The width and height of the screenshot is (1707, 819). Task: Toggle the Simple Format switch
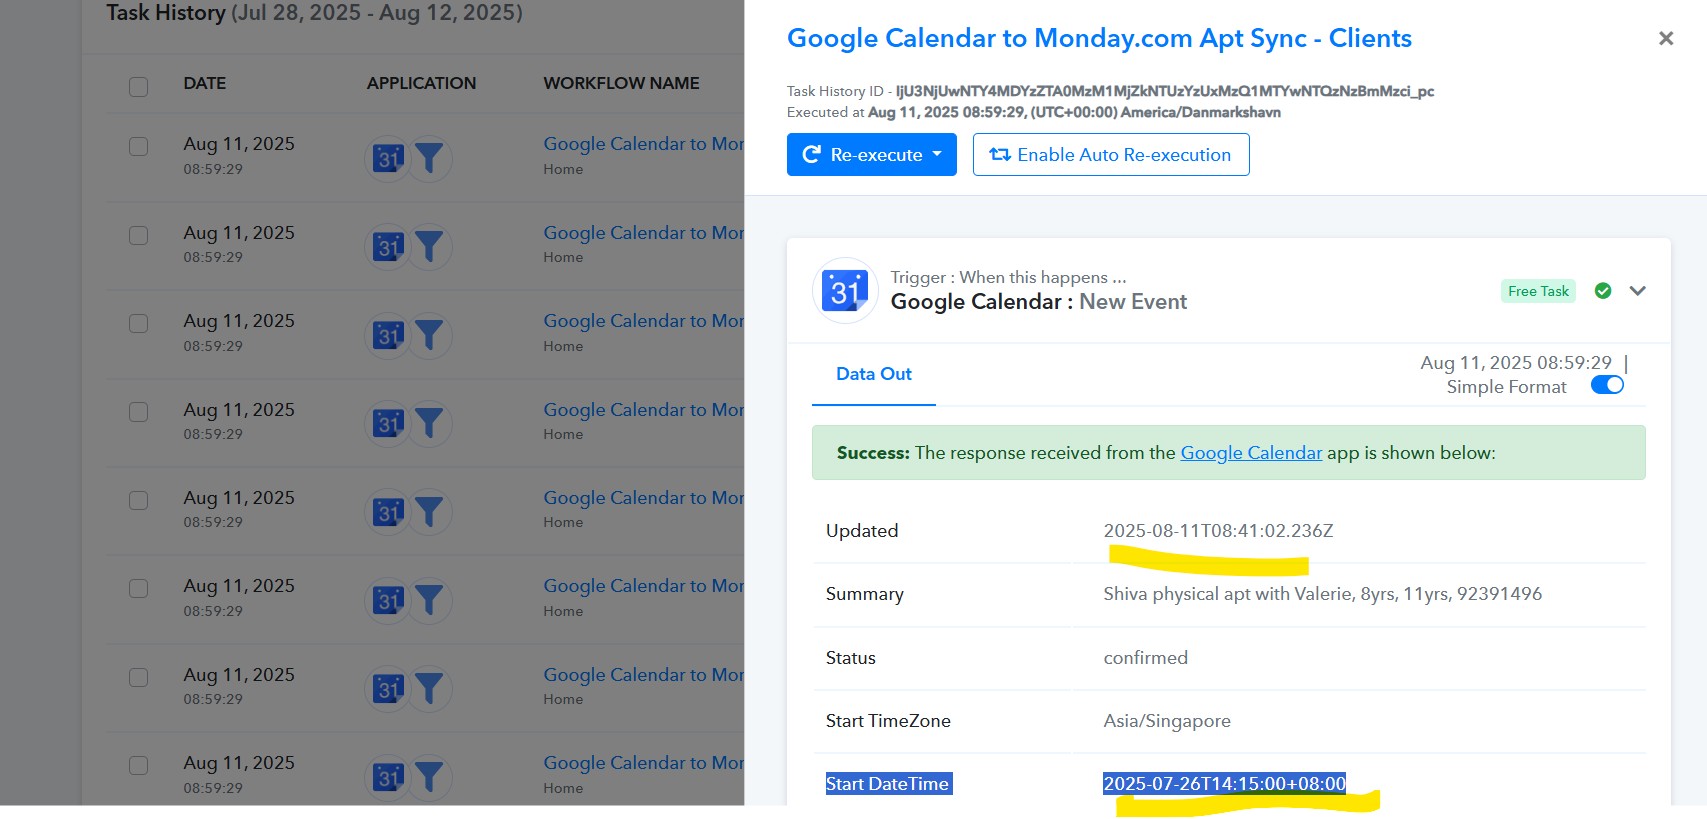[x=1607, y=386]
